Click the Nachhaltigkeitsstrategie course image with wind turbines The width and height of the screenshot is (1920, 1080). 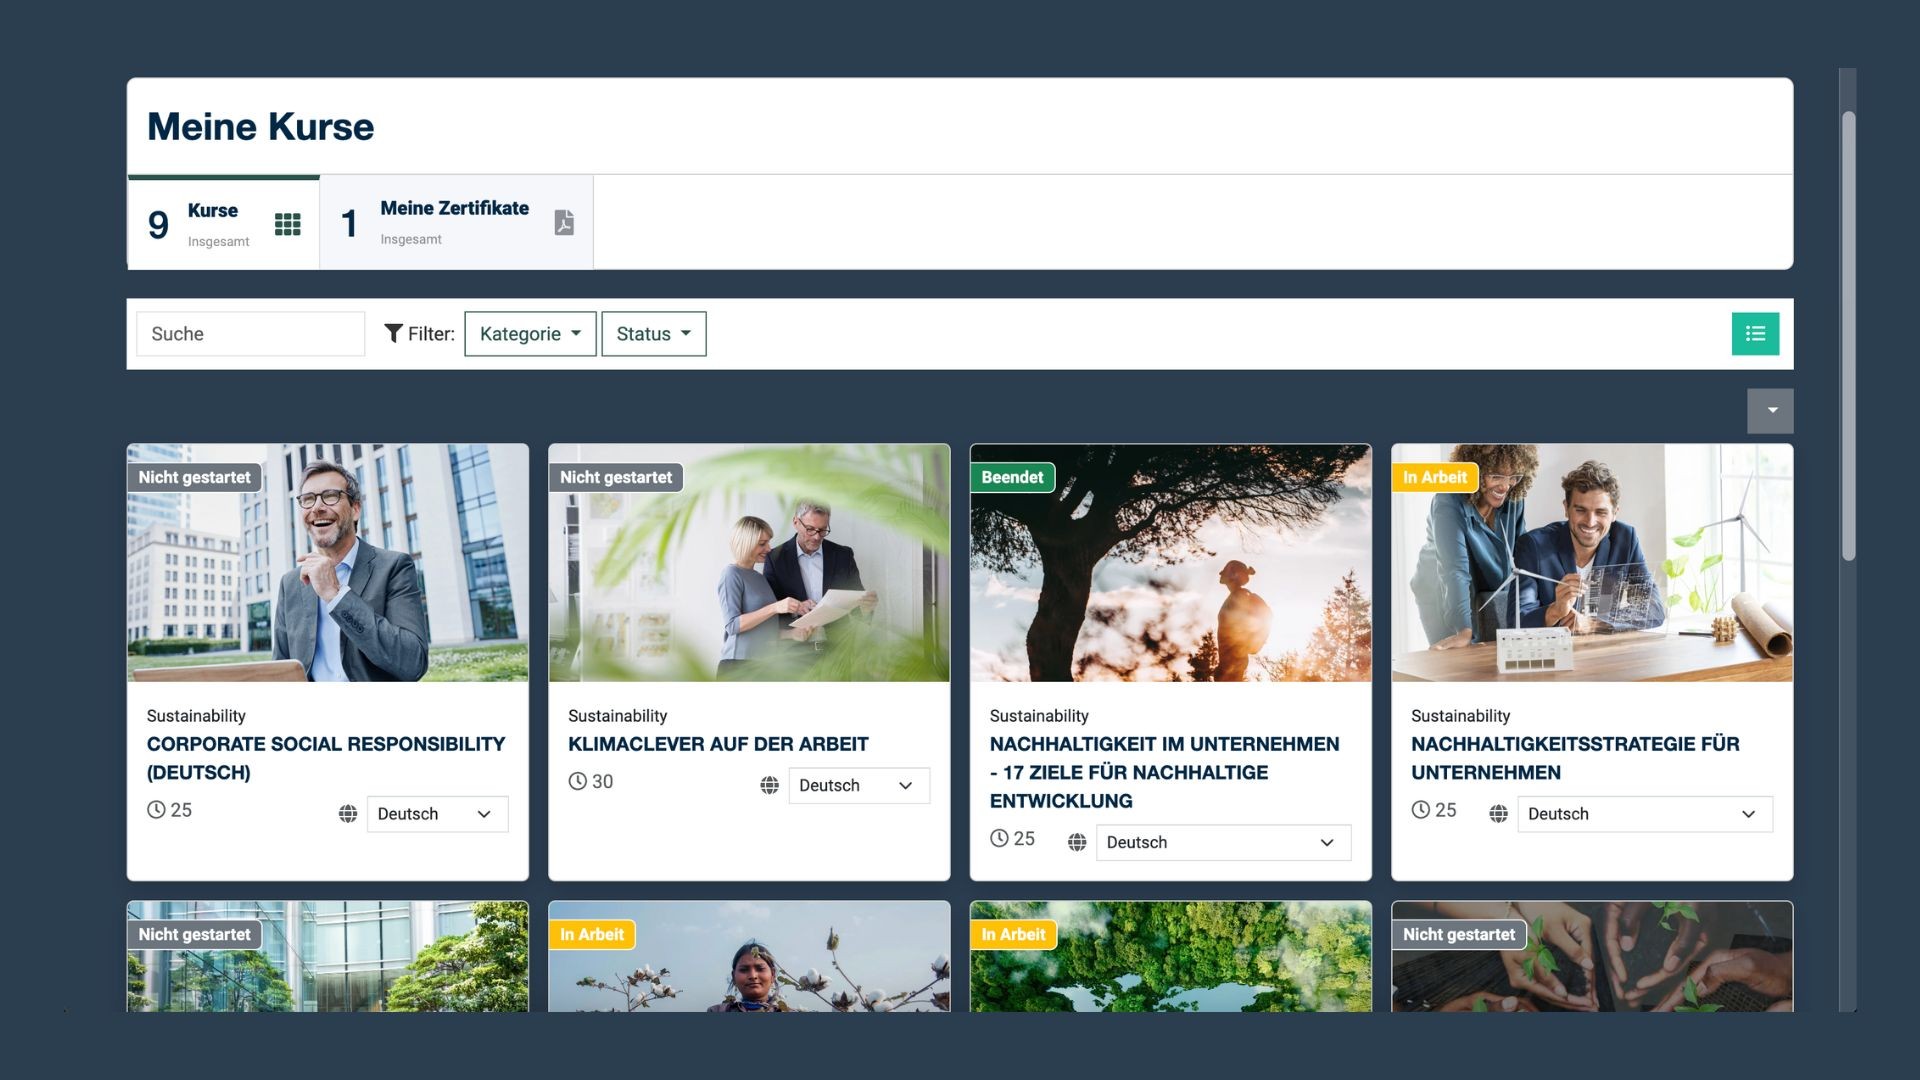click(1592, 563)
